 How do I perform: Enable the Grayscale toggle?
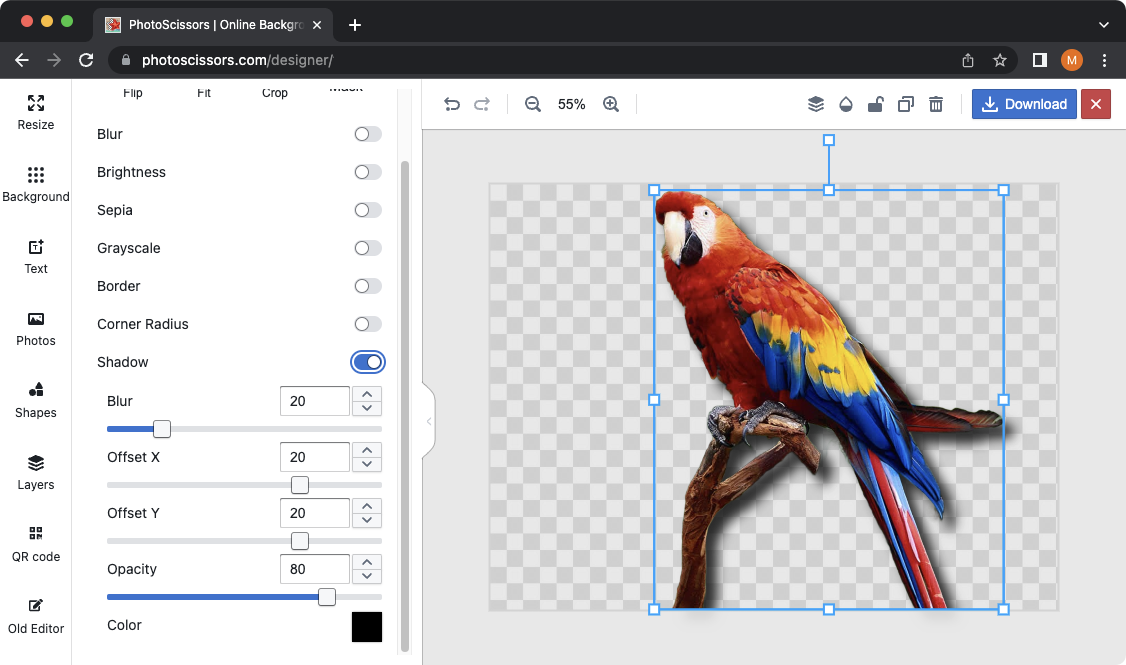368,248
